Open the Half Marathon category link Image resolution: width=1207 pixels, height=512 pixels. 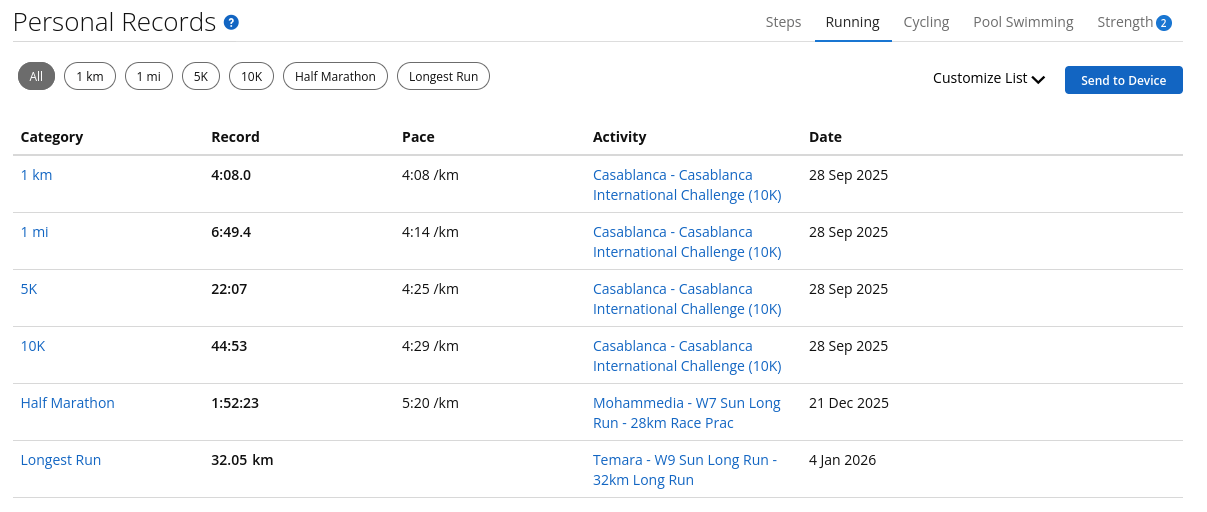point(67,403)
